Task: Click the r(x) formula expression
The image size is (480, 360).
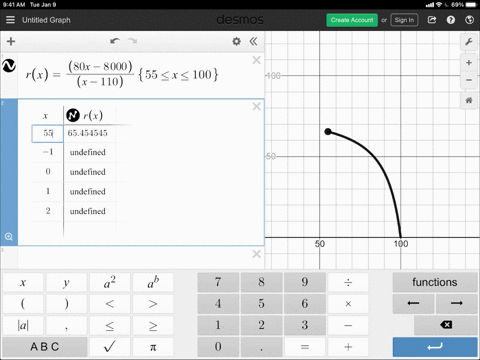Action: pyautogui.click(x=122, y=74)
